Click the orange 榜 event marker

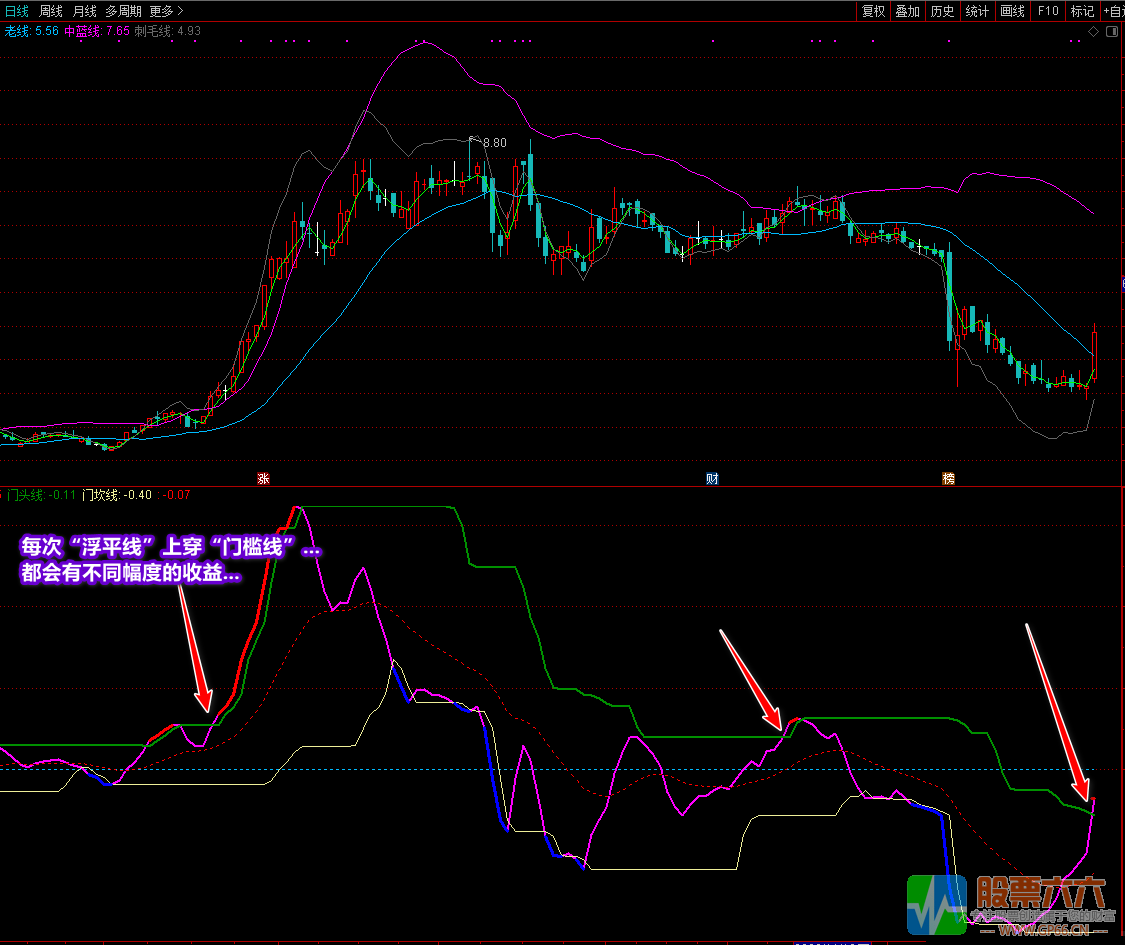click(949, 479)
